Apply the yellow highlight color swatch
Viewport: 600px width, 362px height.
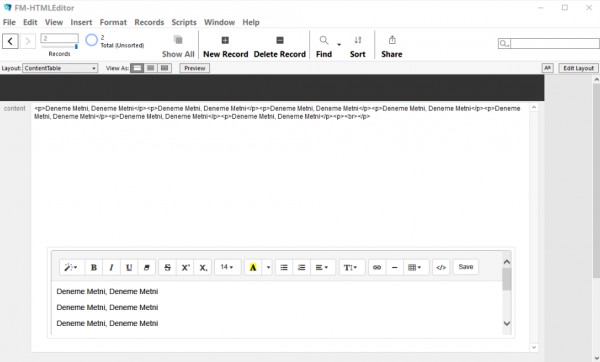[253, 267]
